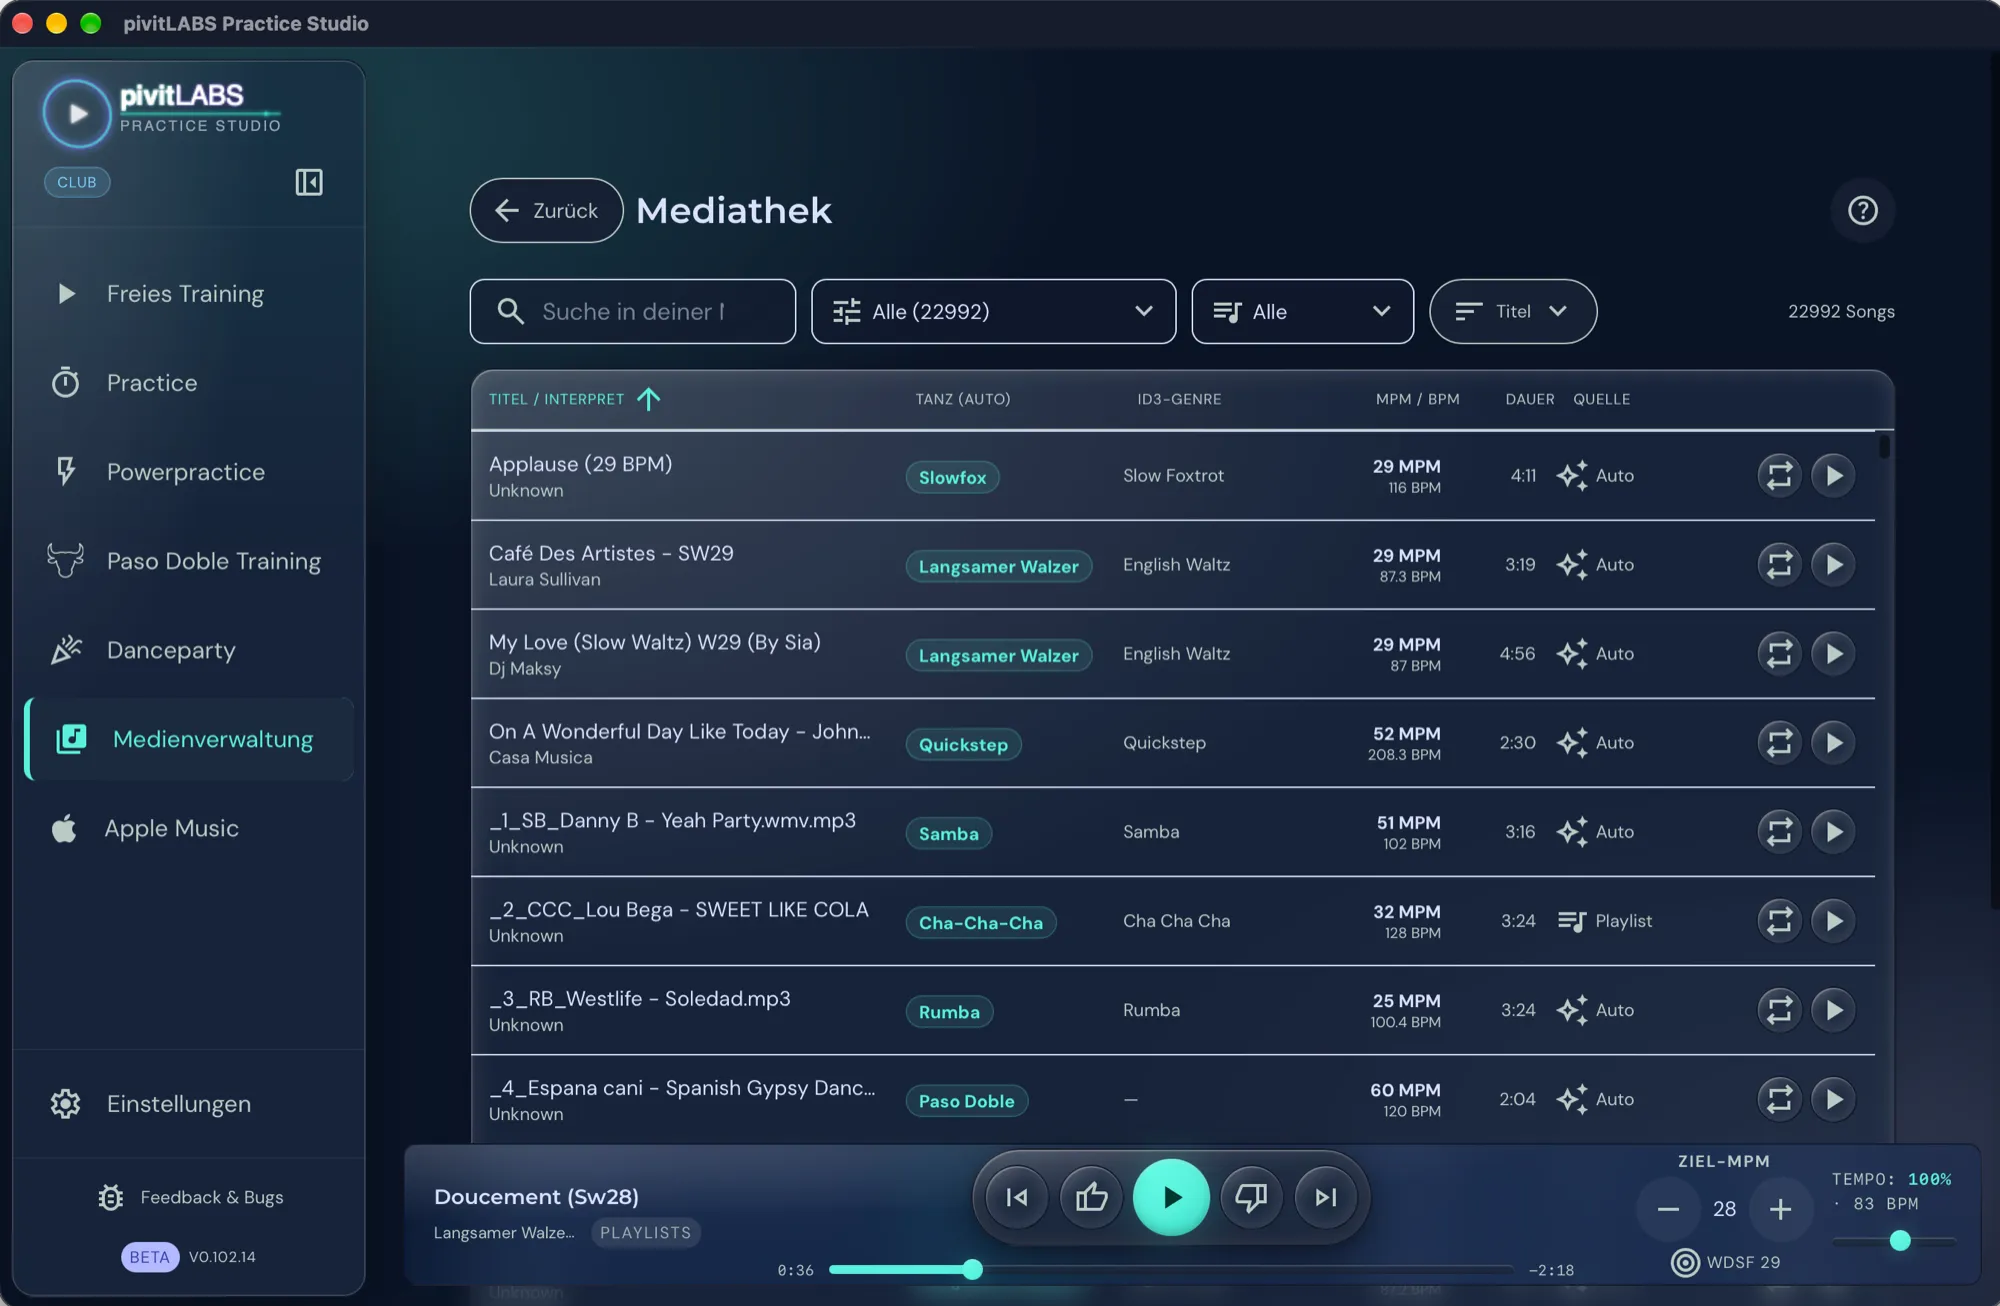Screen dimensions: 2000x1306
Task: Click the song list vertical scrollbar
Action: click(x=1885, y=445)
